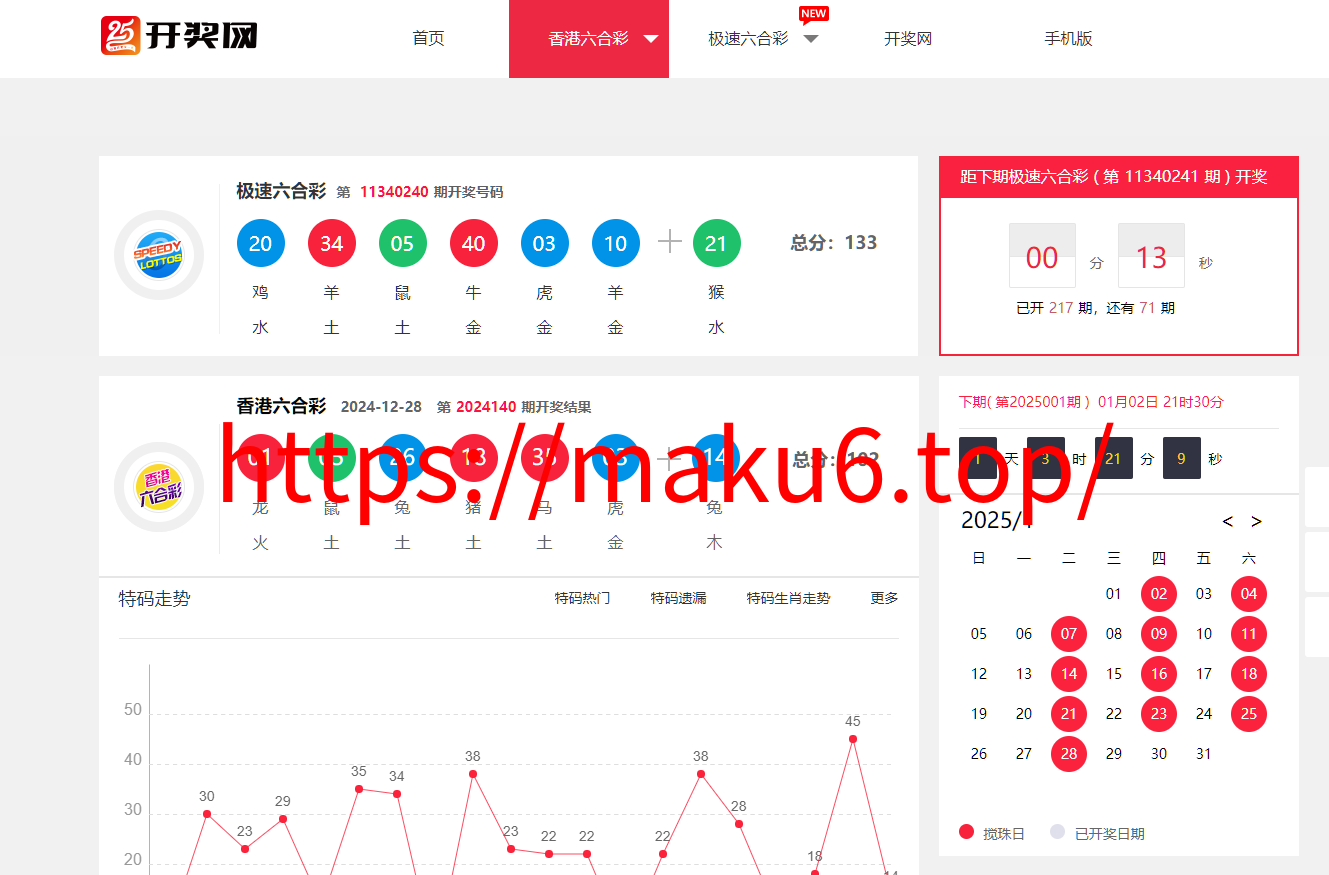
Task: Click the 开奖网 site logo
Action: pos(179,36)
